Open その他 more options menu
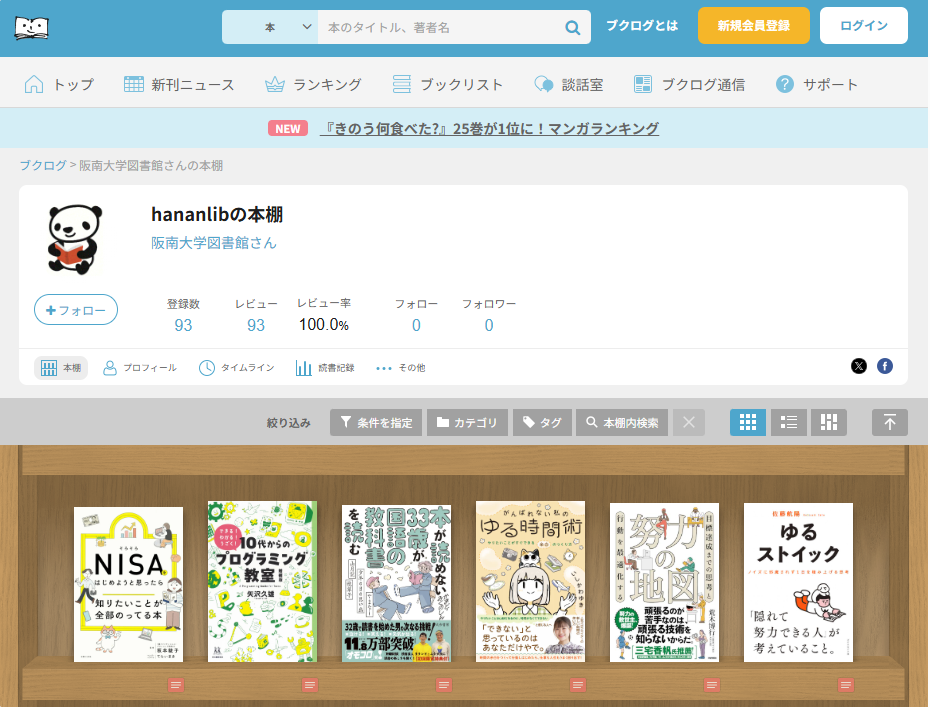The image size is (930, 707). 400,368
